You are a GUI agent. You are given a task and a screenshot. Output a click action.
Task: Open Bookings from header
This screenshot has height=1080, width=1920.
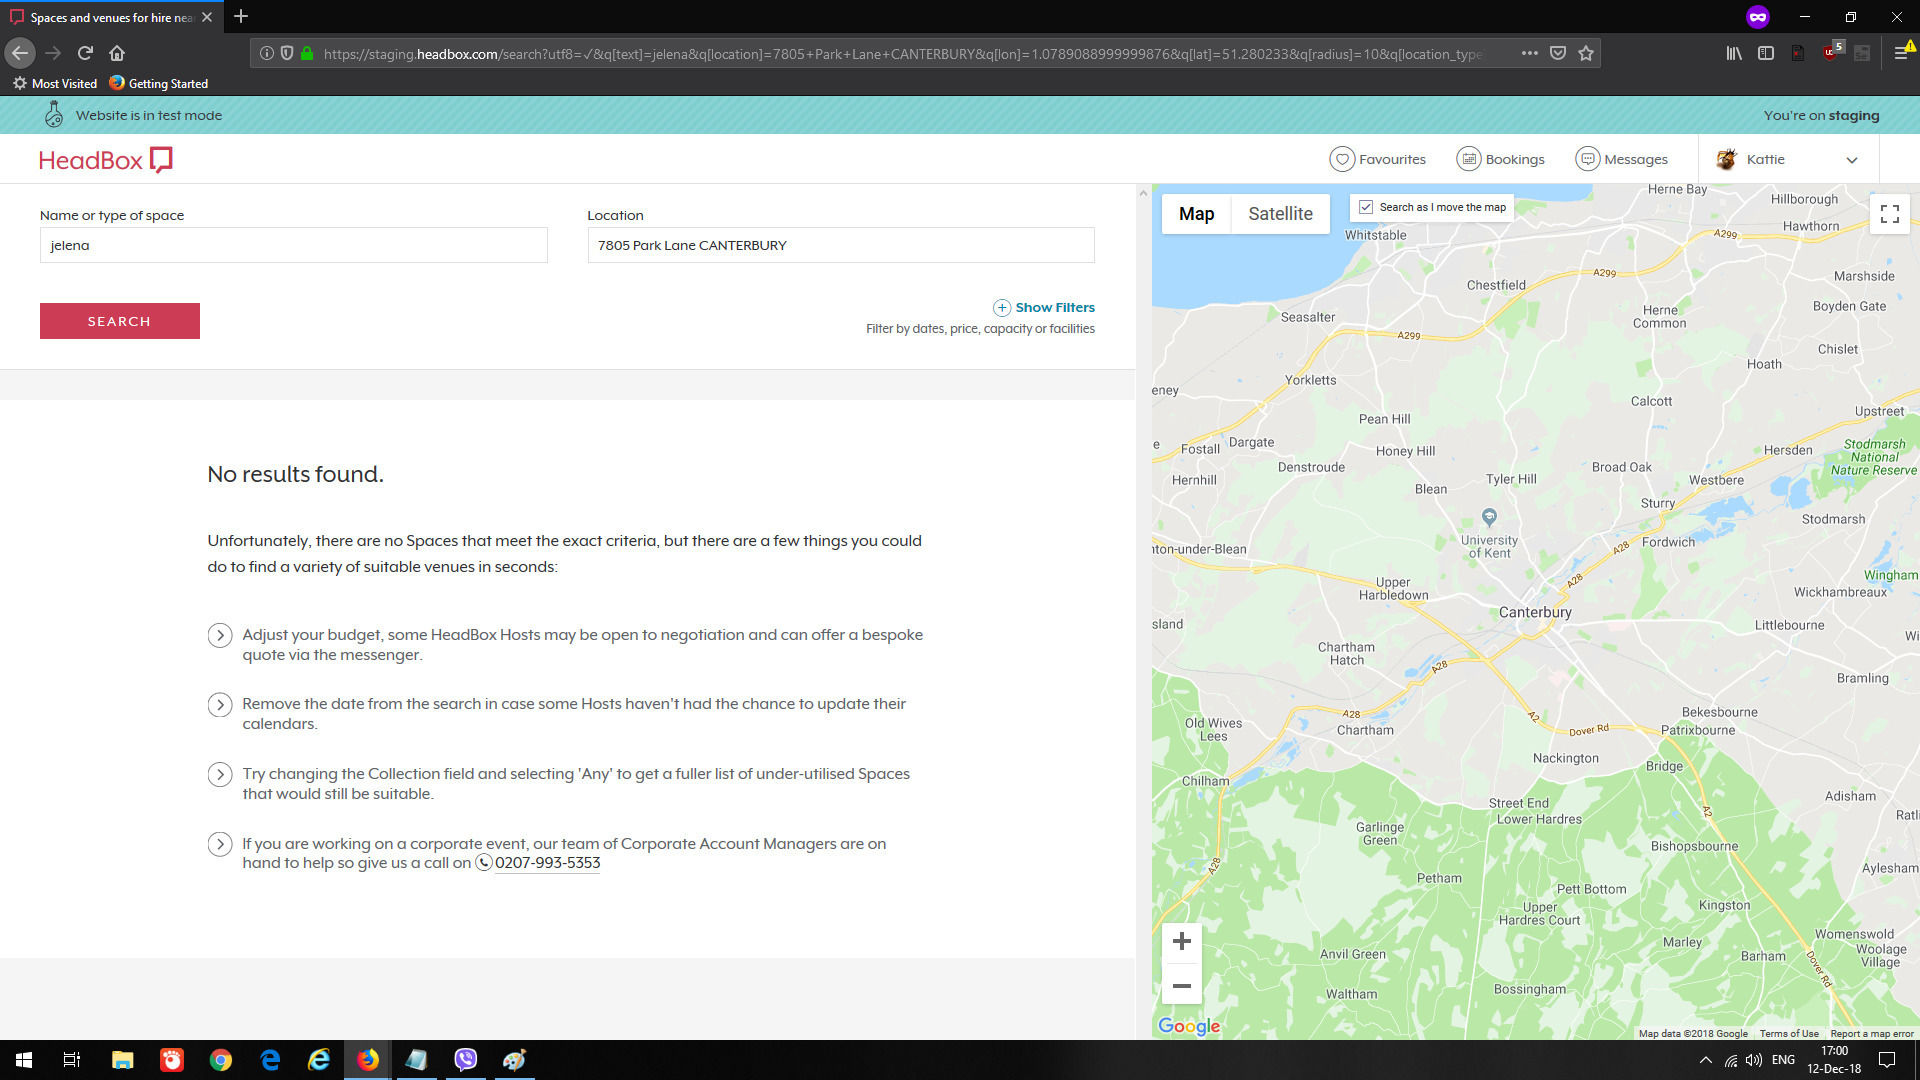tap(1500, 159)
